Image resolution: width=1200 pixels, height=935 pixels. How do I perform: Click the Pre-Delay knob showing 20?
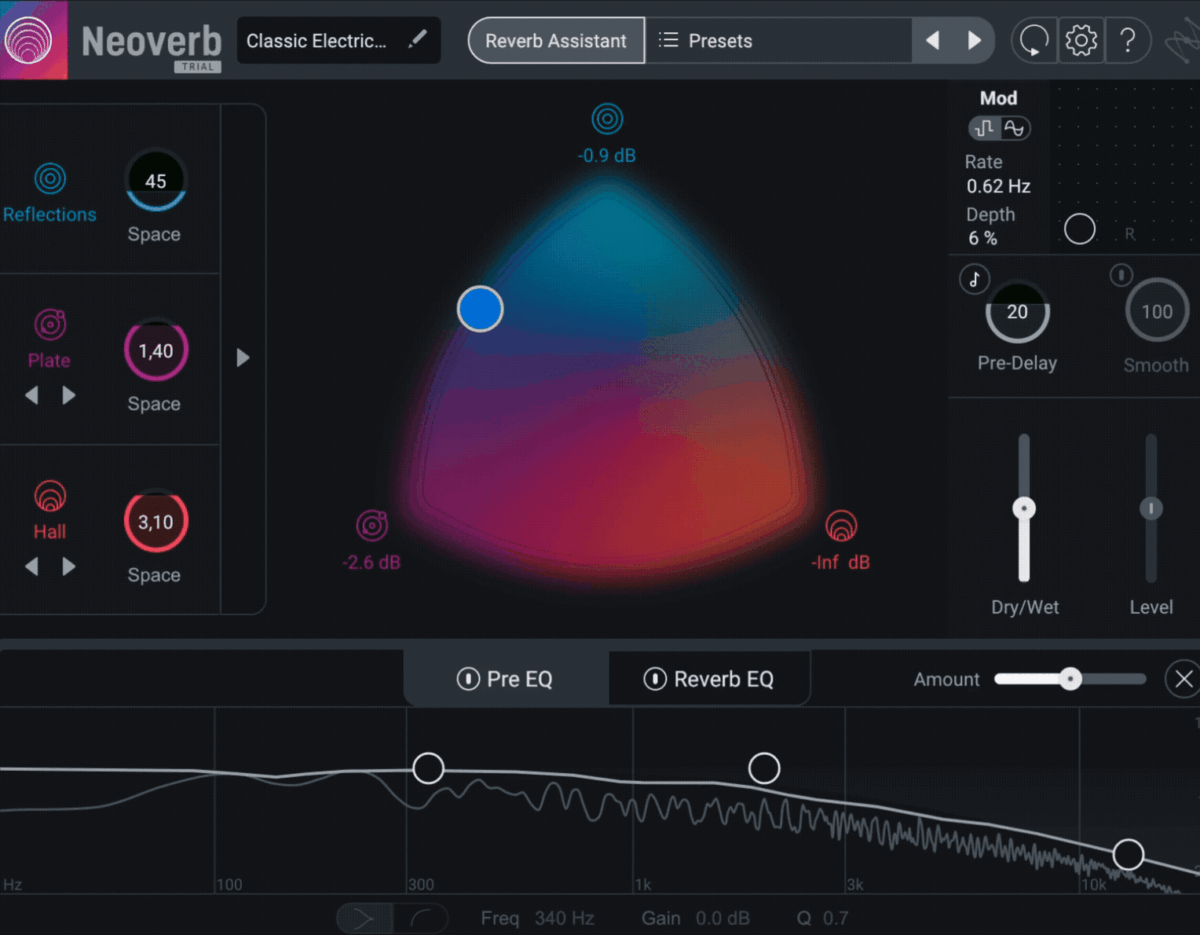click(x=1017, y=312)
